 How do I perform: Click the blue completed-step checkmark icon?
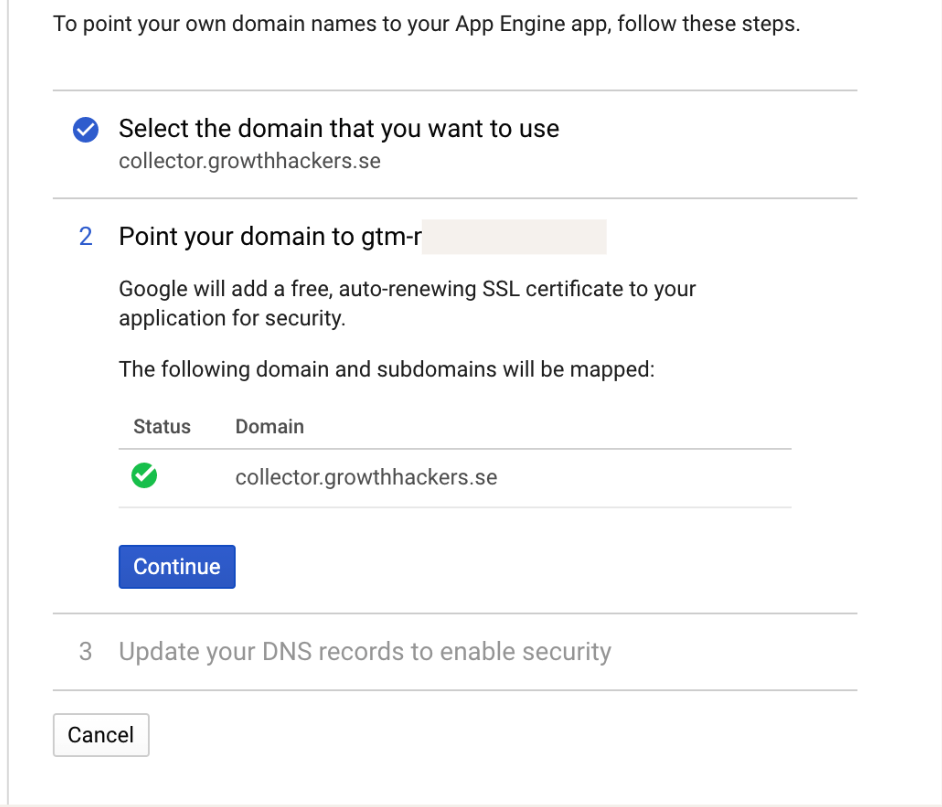[86, 130]
